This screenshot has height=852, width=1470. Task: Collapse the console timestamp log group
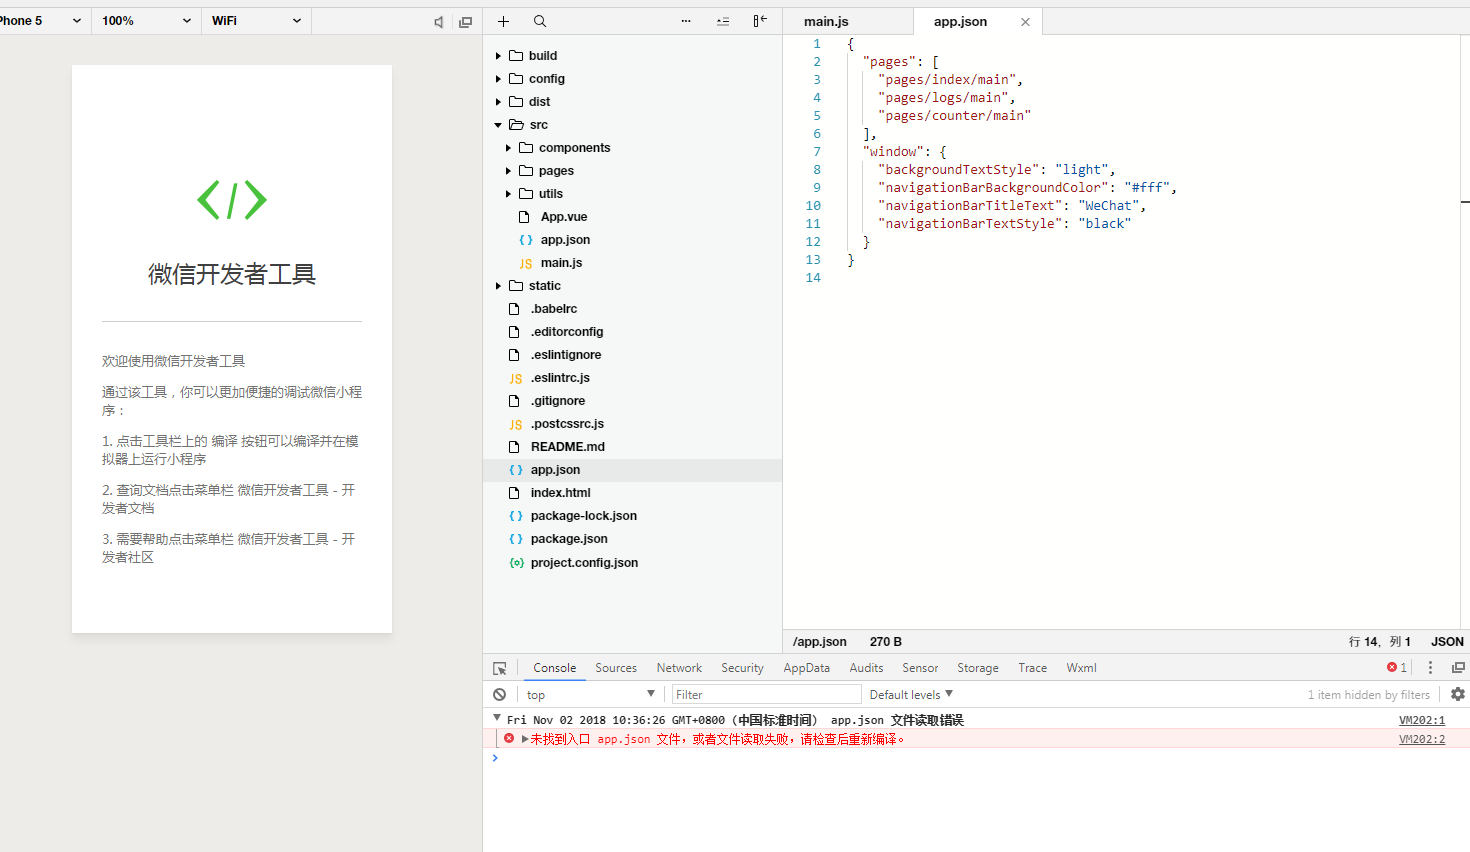click(497, 718)
